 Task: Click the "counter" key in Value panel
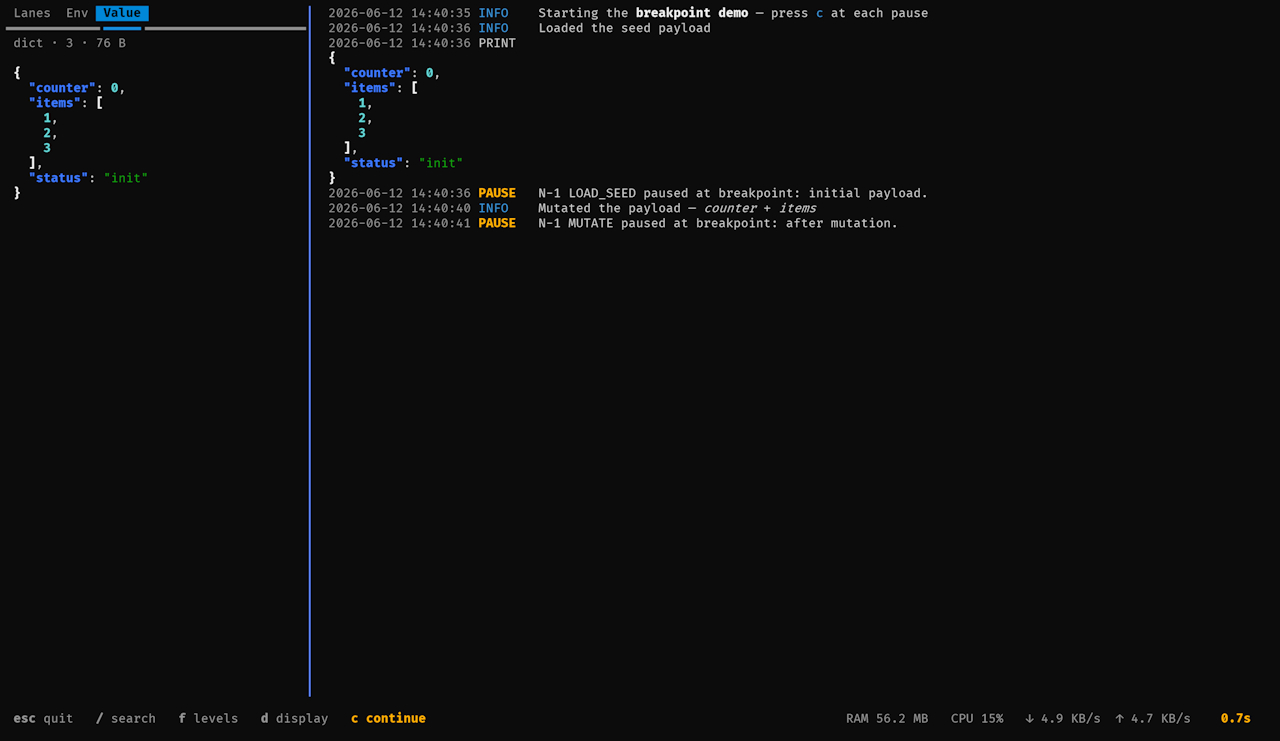(62, 88)
